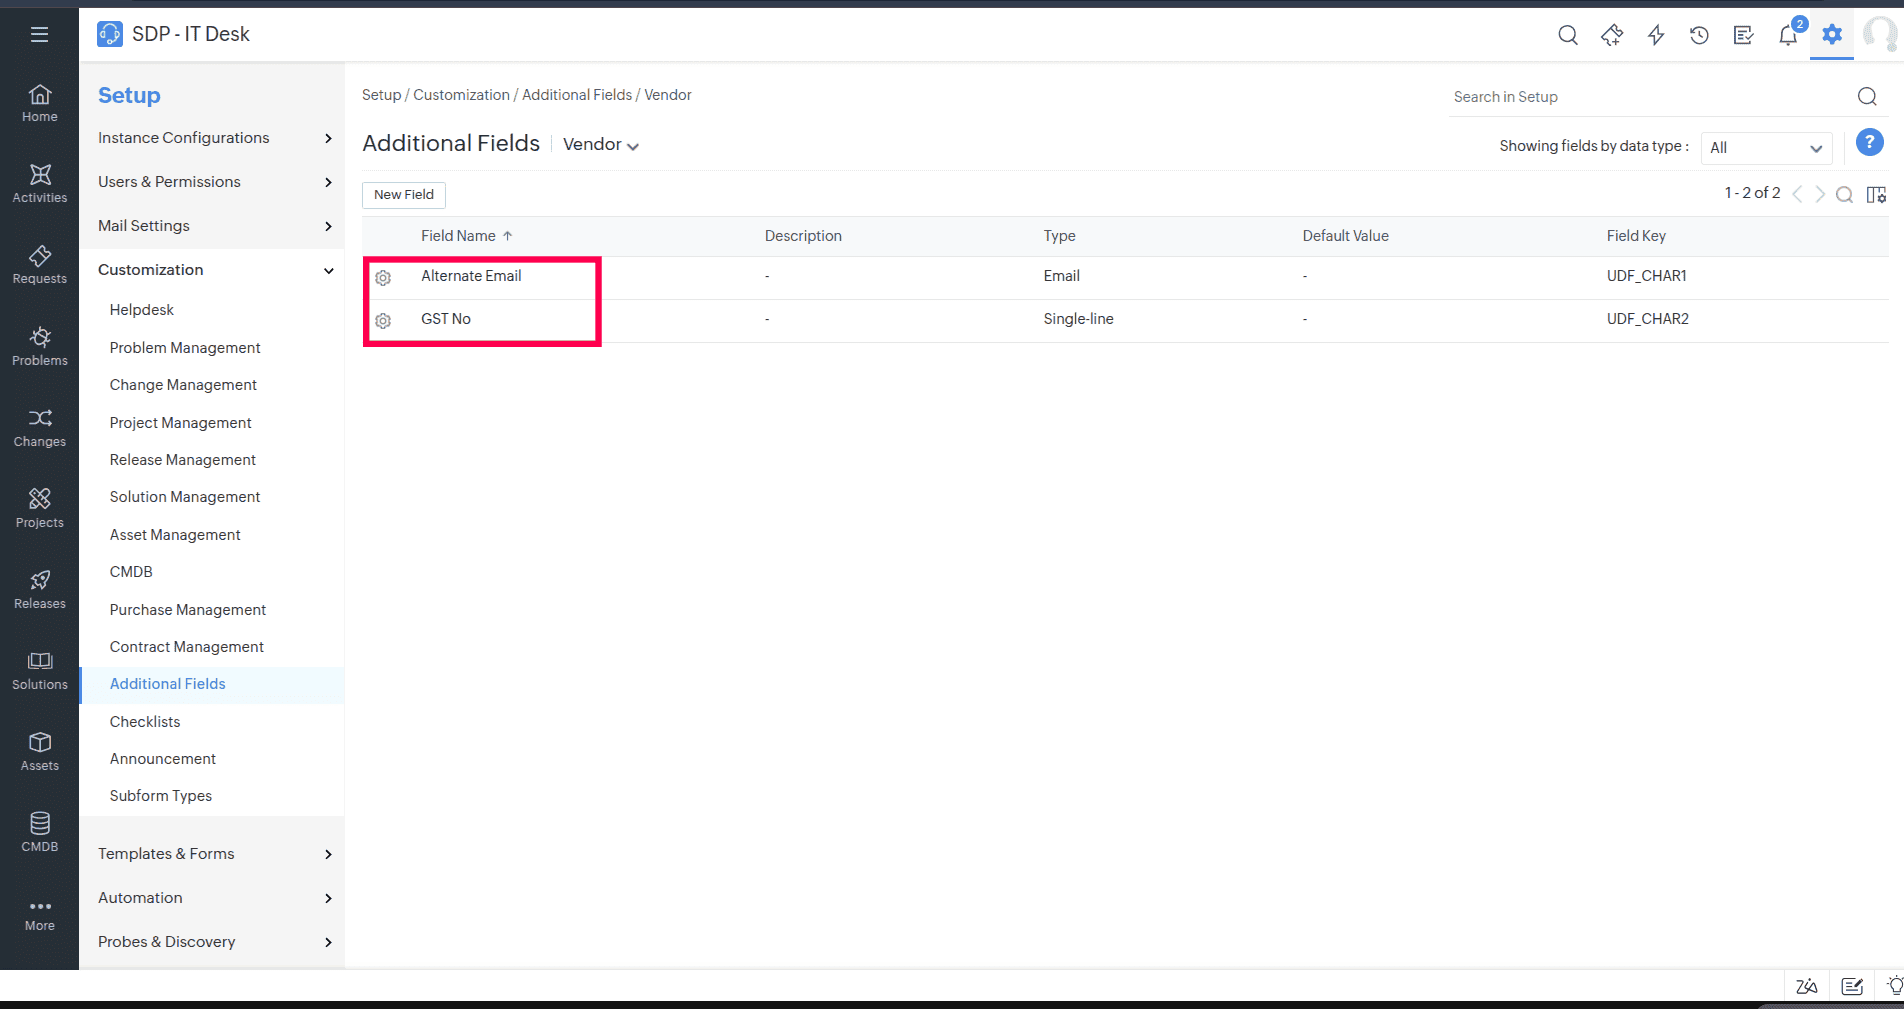Select Project Management in the setup menu
The height and width of the screenshot is (1009, 1904).
pyautogui.click(x=181, y=423)
